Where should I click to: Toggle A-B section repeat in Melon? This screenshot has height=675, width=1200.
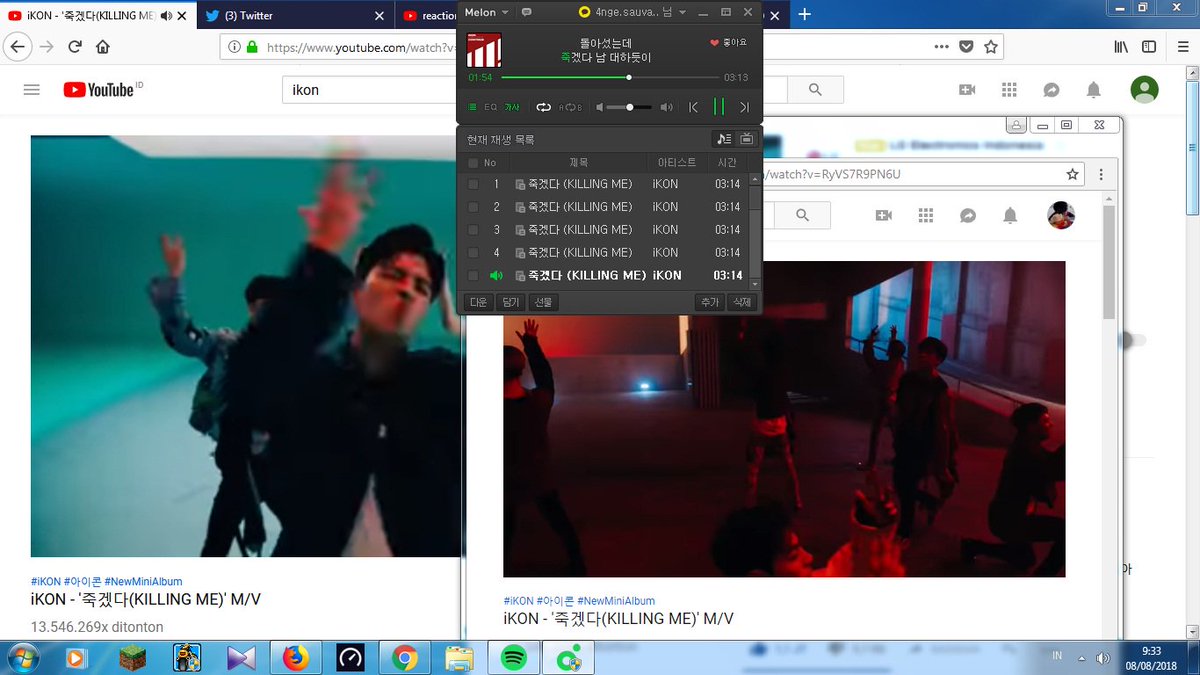coord(571,107)
